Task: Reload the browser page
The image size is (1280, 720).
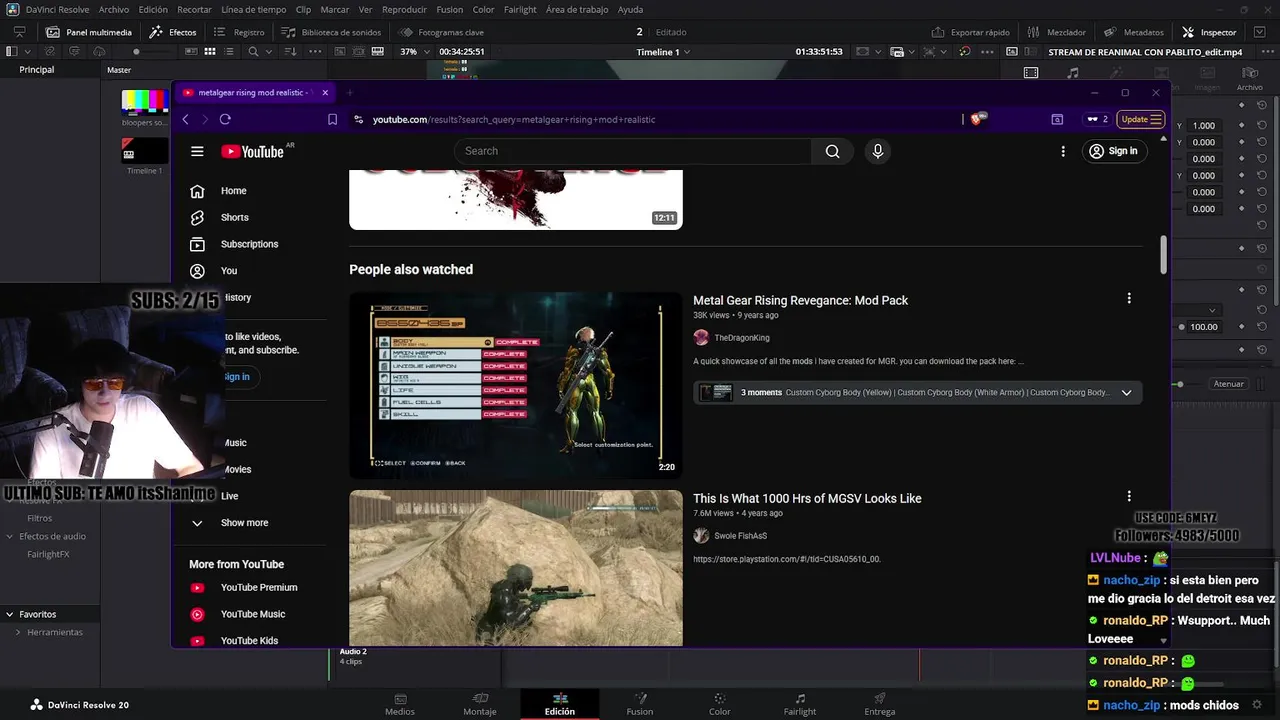Action: point(225,119)
